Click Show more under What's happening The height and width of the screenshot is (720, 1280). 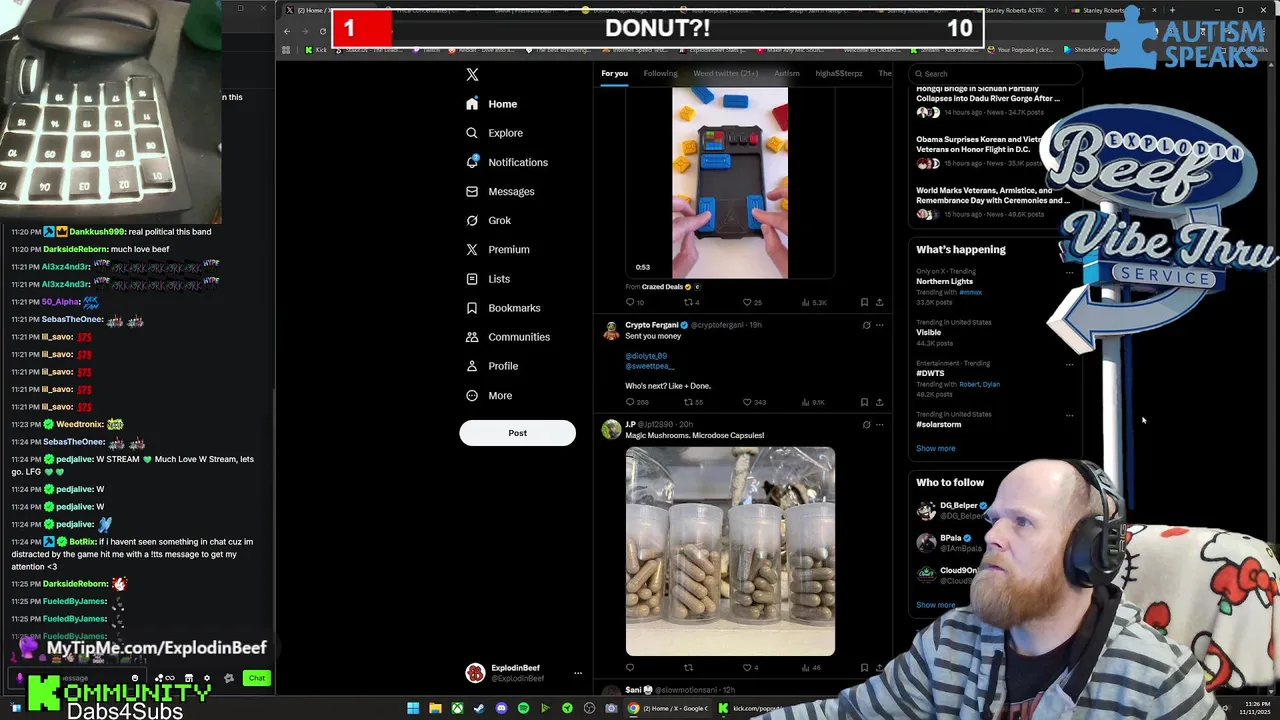[x=935, y=449]
